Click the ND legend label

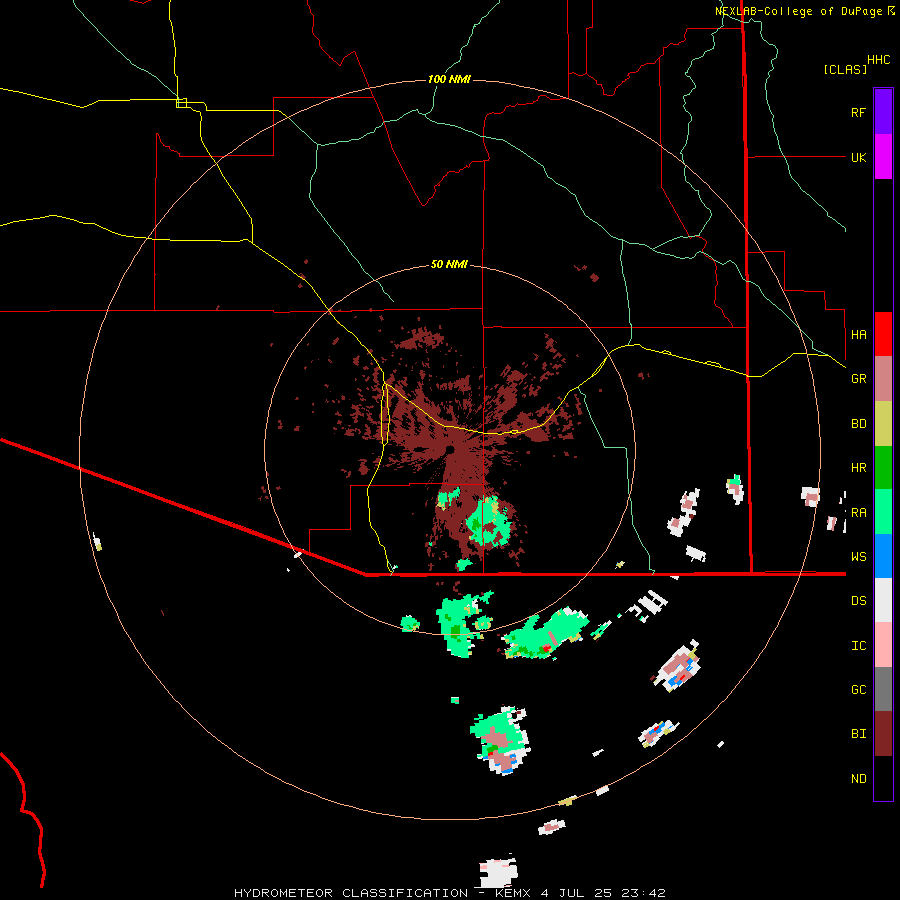point(858,779)
